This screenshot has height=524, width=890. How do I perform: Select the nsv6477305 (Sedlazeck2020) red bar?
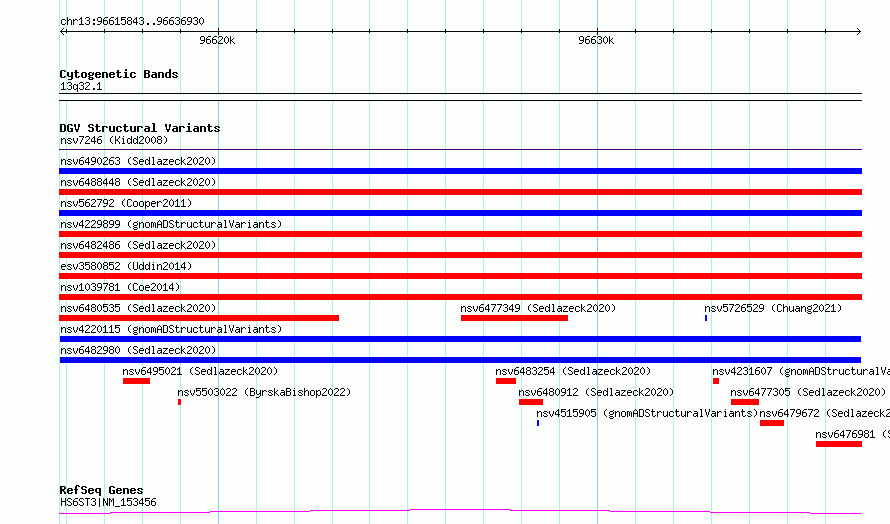click(745, 402)
